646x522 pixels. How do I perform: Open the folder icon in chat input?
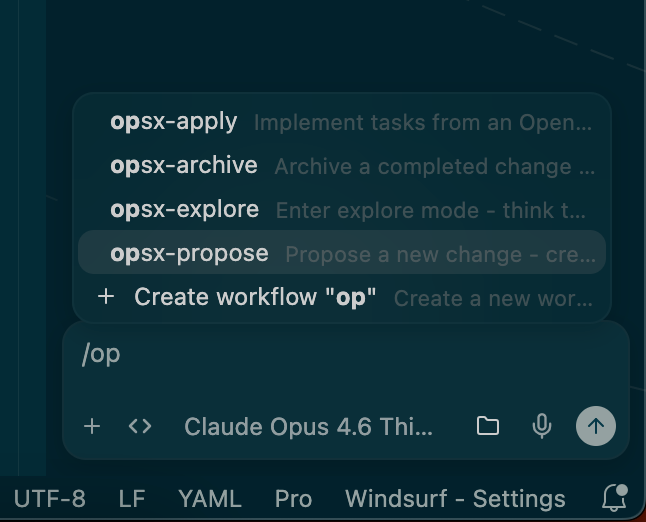coord(488,426)
